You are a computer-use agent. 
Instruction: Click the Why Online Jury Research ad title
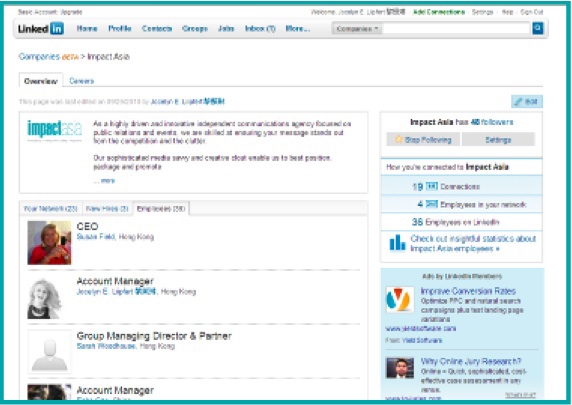click(471, 361)
